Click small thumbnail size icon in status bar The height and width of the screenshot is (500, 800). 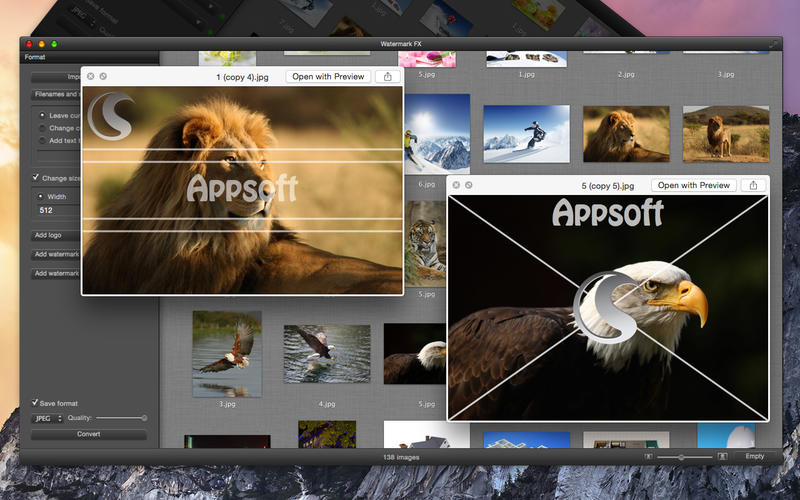pyautogui.click(x=648, y=457)
